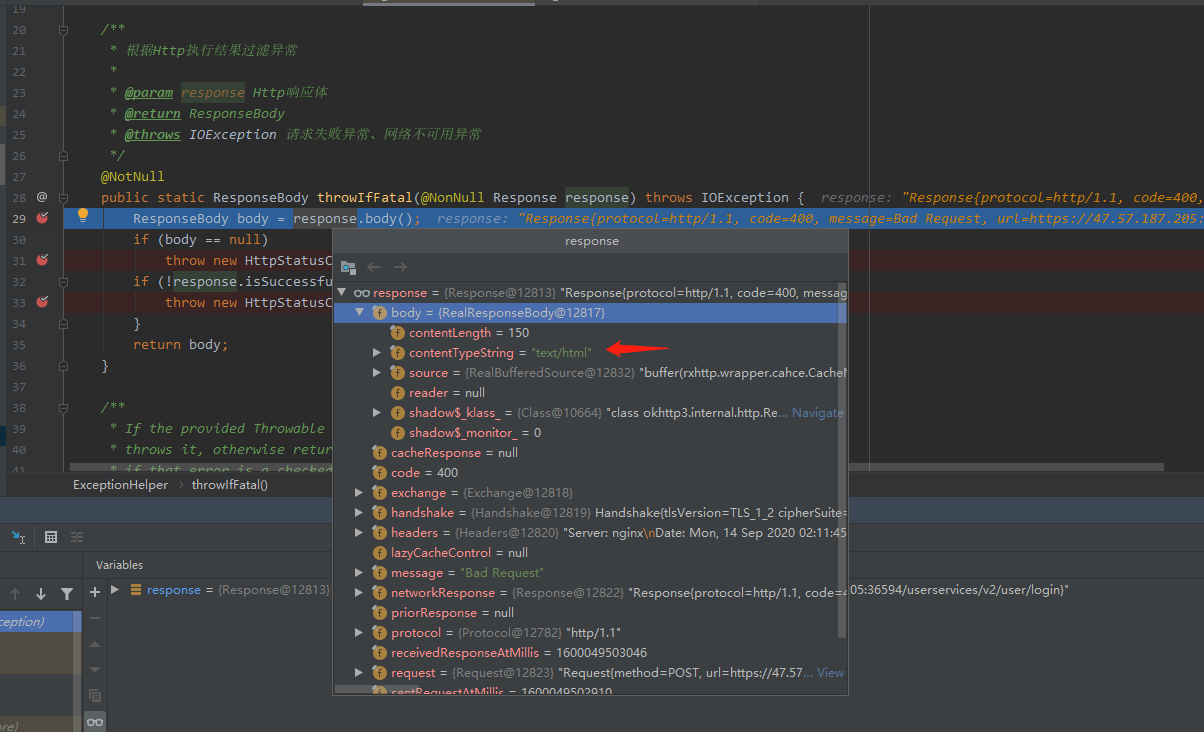The image size is (1204, 732).
Task: Click the View link on the request row
Action: click(830, 672)
